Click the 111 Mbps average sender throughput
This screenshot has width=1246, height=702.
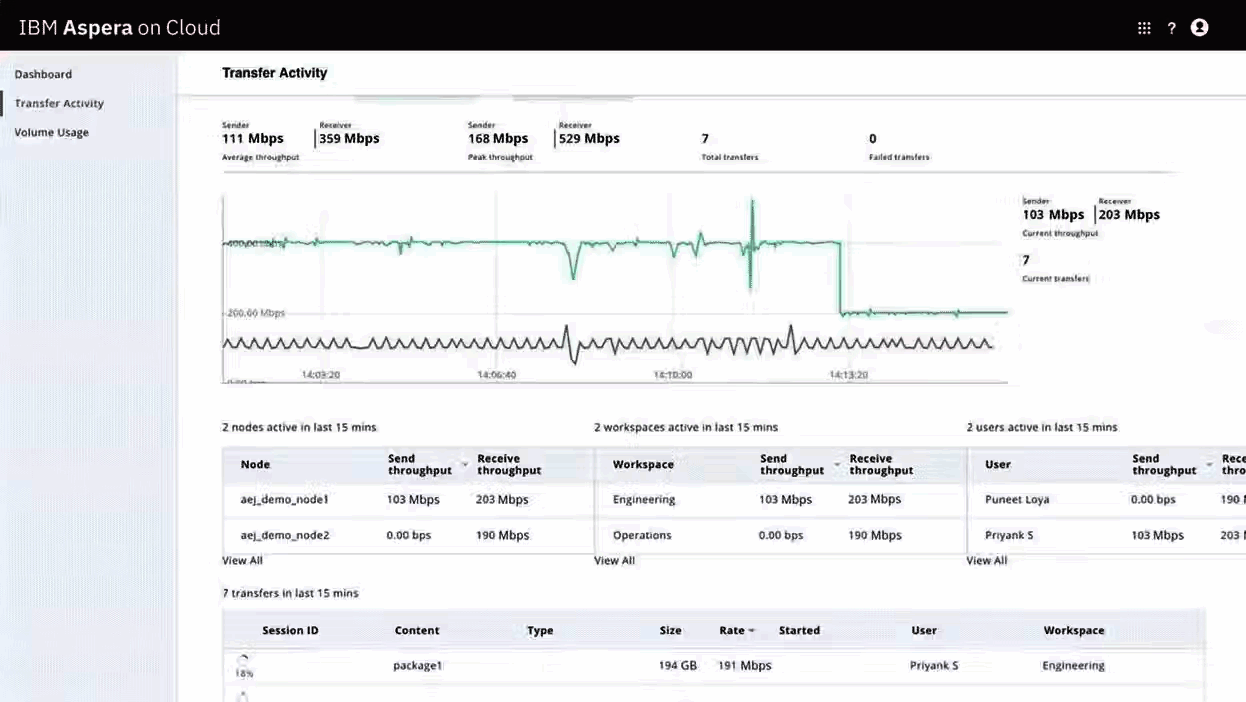253,139
